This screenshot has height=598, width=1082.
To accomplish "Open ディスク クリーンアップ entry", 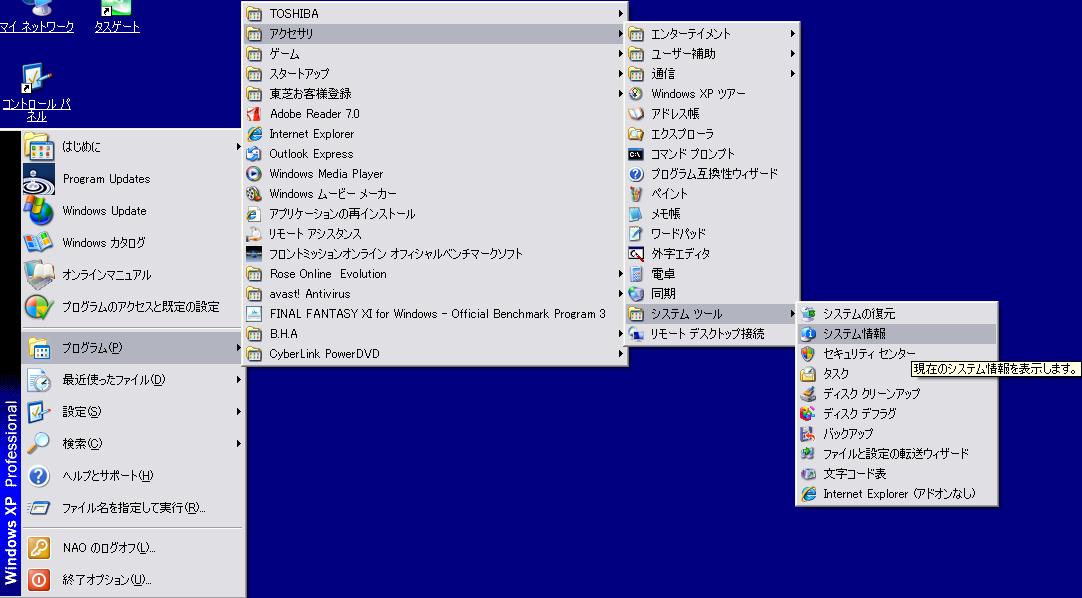I will (x=896, y=394).
